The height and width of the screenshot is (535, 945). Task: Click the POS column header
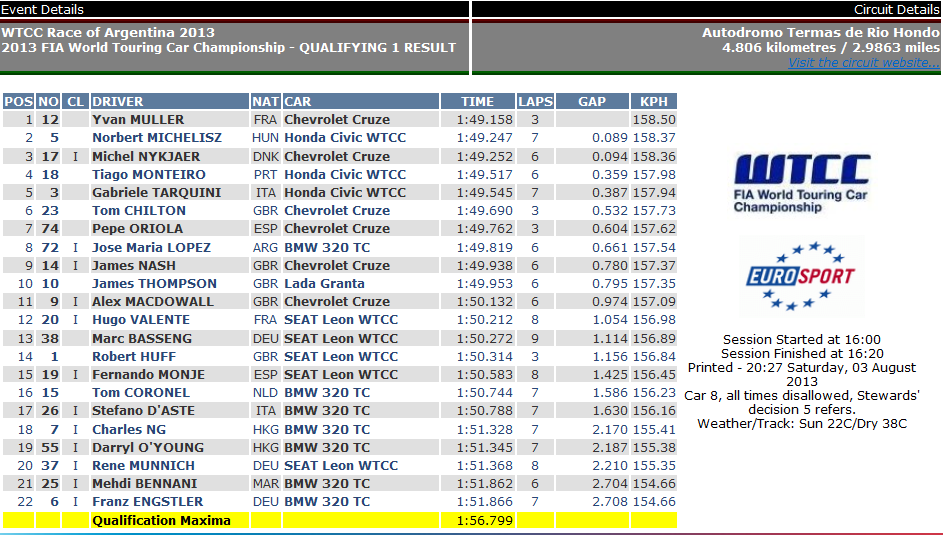pos(18,101)
